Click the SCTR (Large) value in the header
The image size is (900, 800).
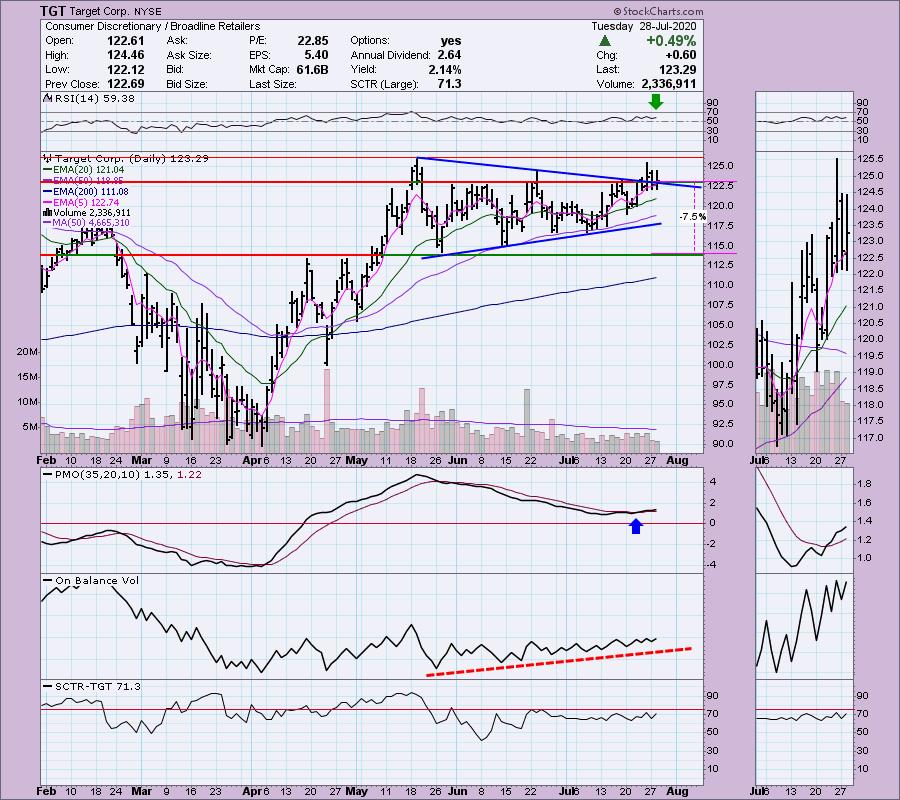(449, 84)
